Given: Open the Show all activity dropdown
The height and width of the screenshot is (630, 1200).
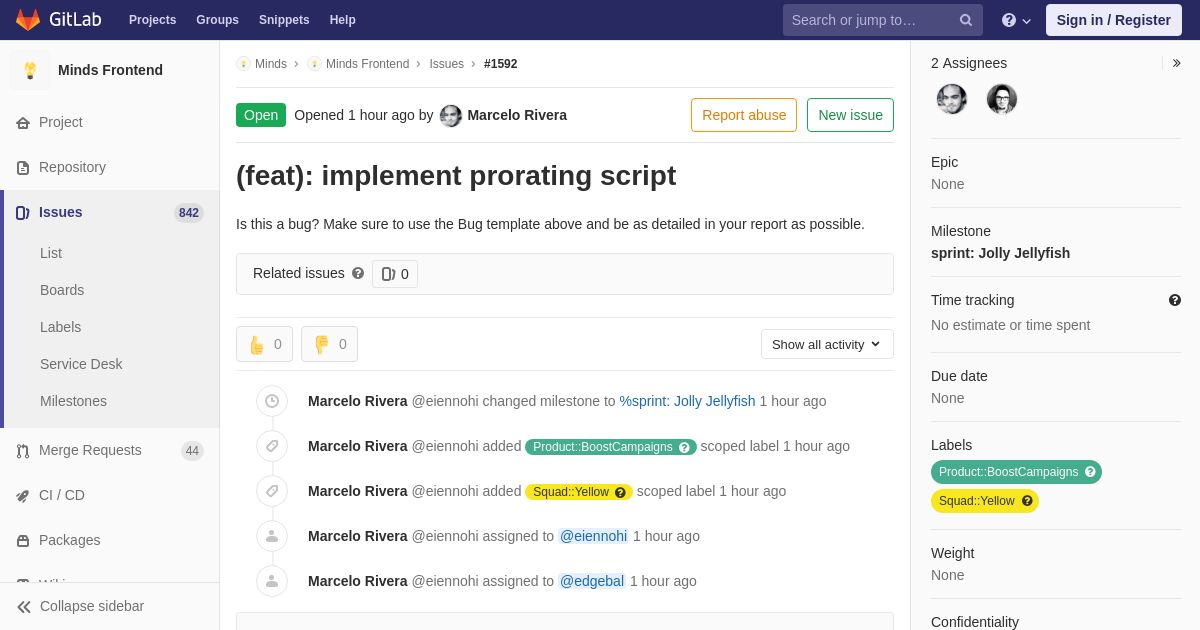Looking at the screenshot, I should click(x=827, y=344).
